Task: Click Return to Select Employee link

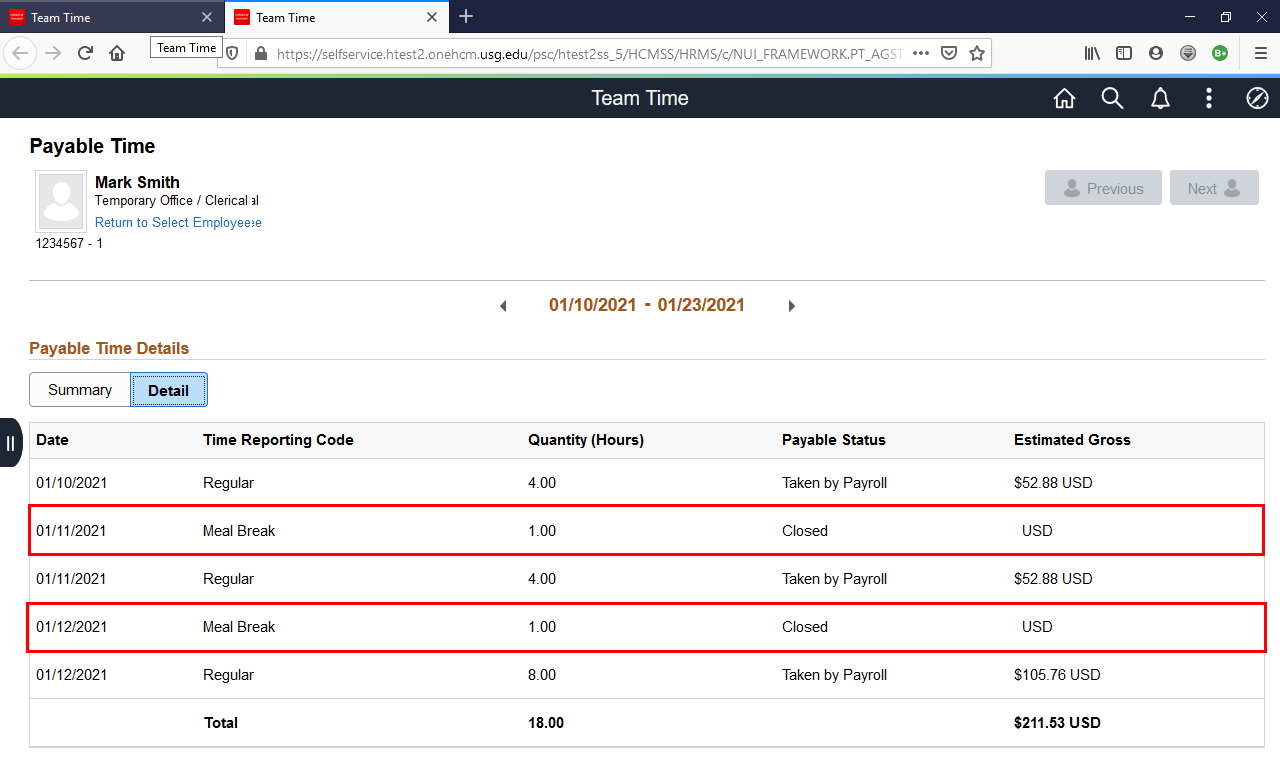Action: (x=177, y=223)
